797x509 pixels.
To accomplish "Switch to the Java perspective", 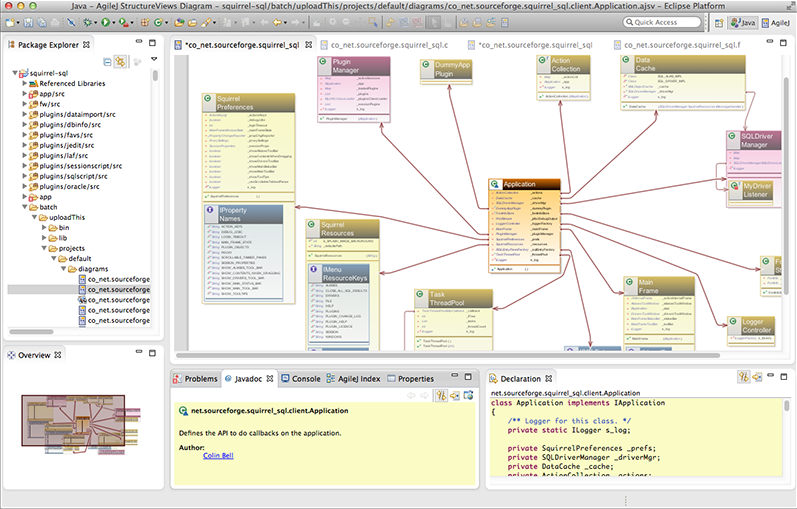I will (743, 23).
